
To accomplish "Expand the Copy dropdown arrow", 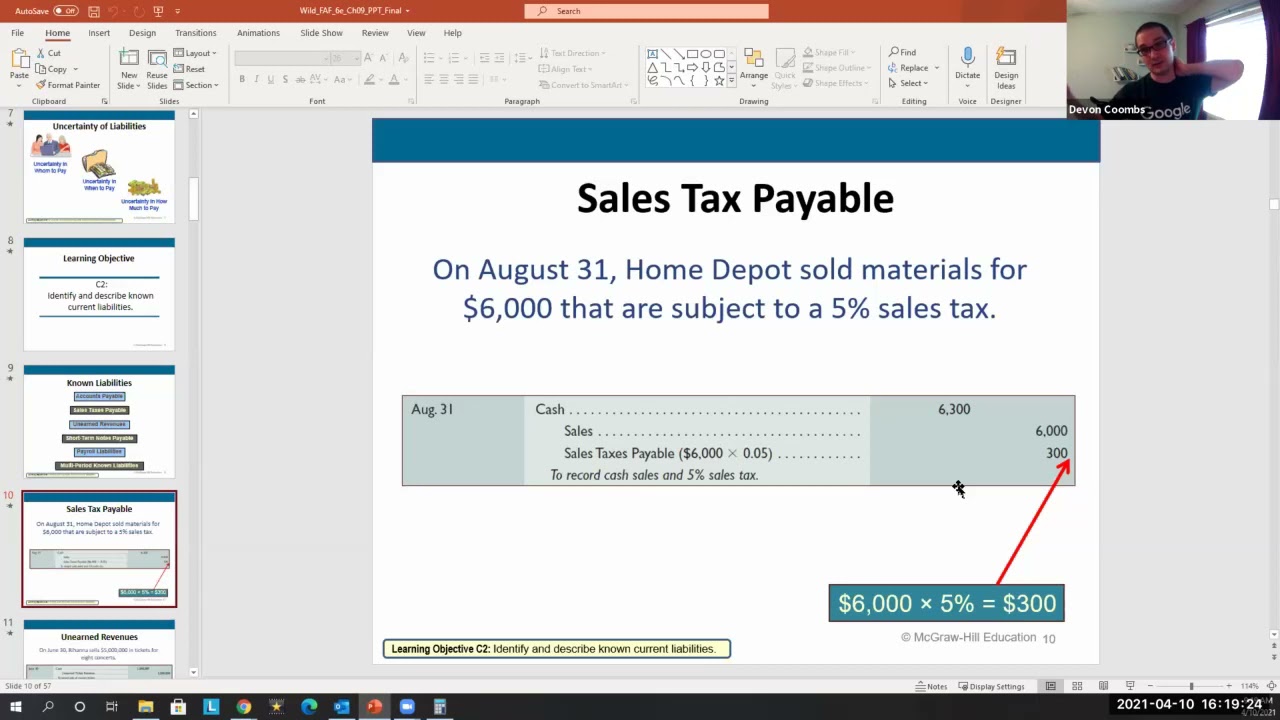I will pos(75,69).
